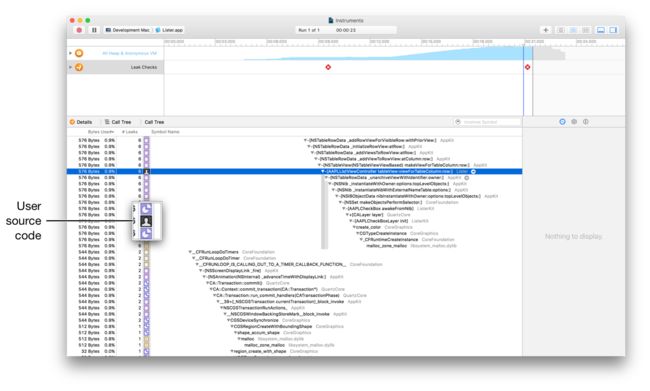This screenshot has height=391, width=650.
Task: Click the Involves Symbol filter field
Action: (x=487, y=122)
